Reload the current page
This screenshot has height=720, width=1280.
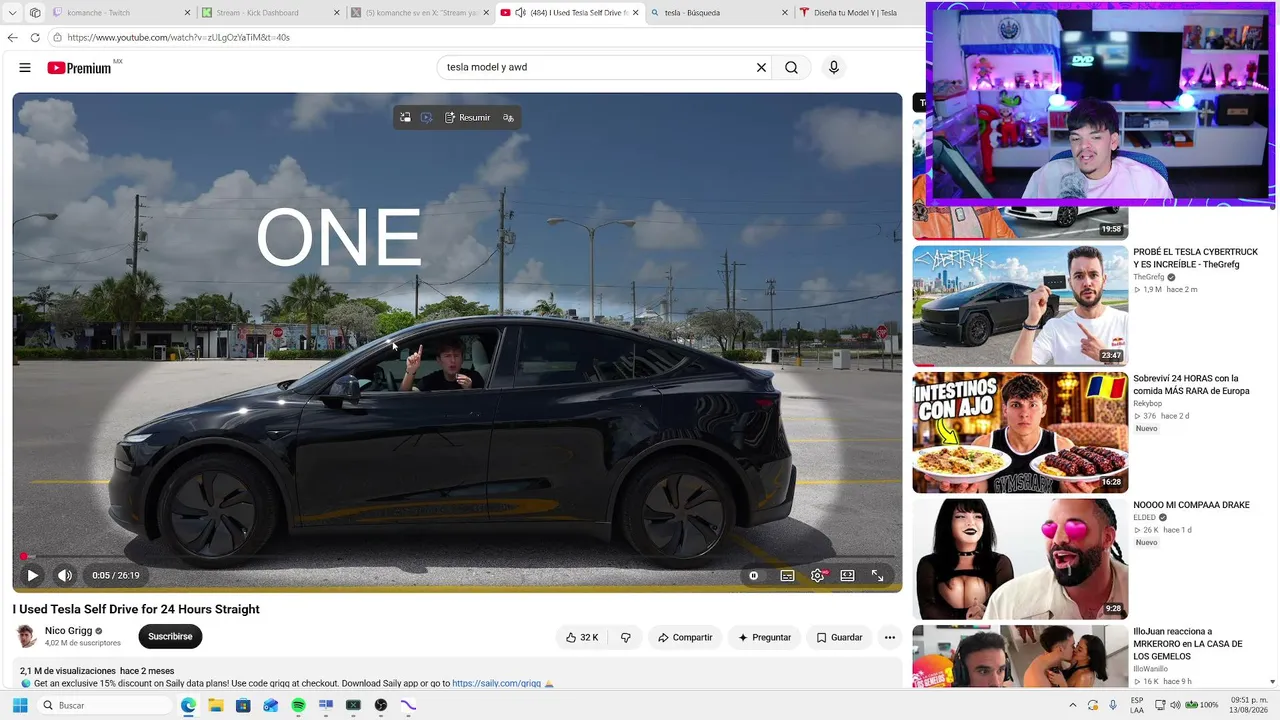(x=35, y=38)
